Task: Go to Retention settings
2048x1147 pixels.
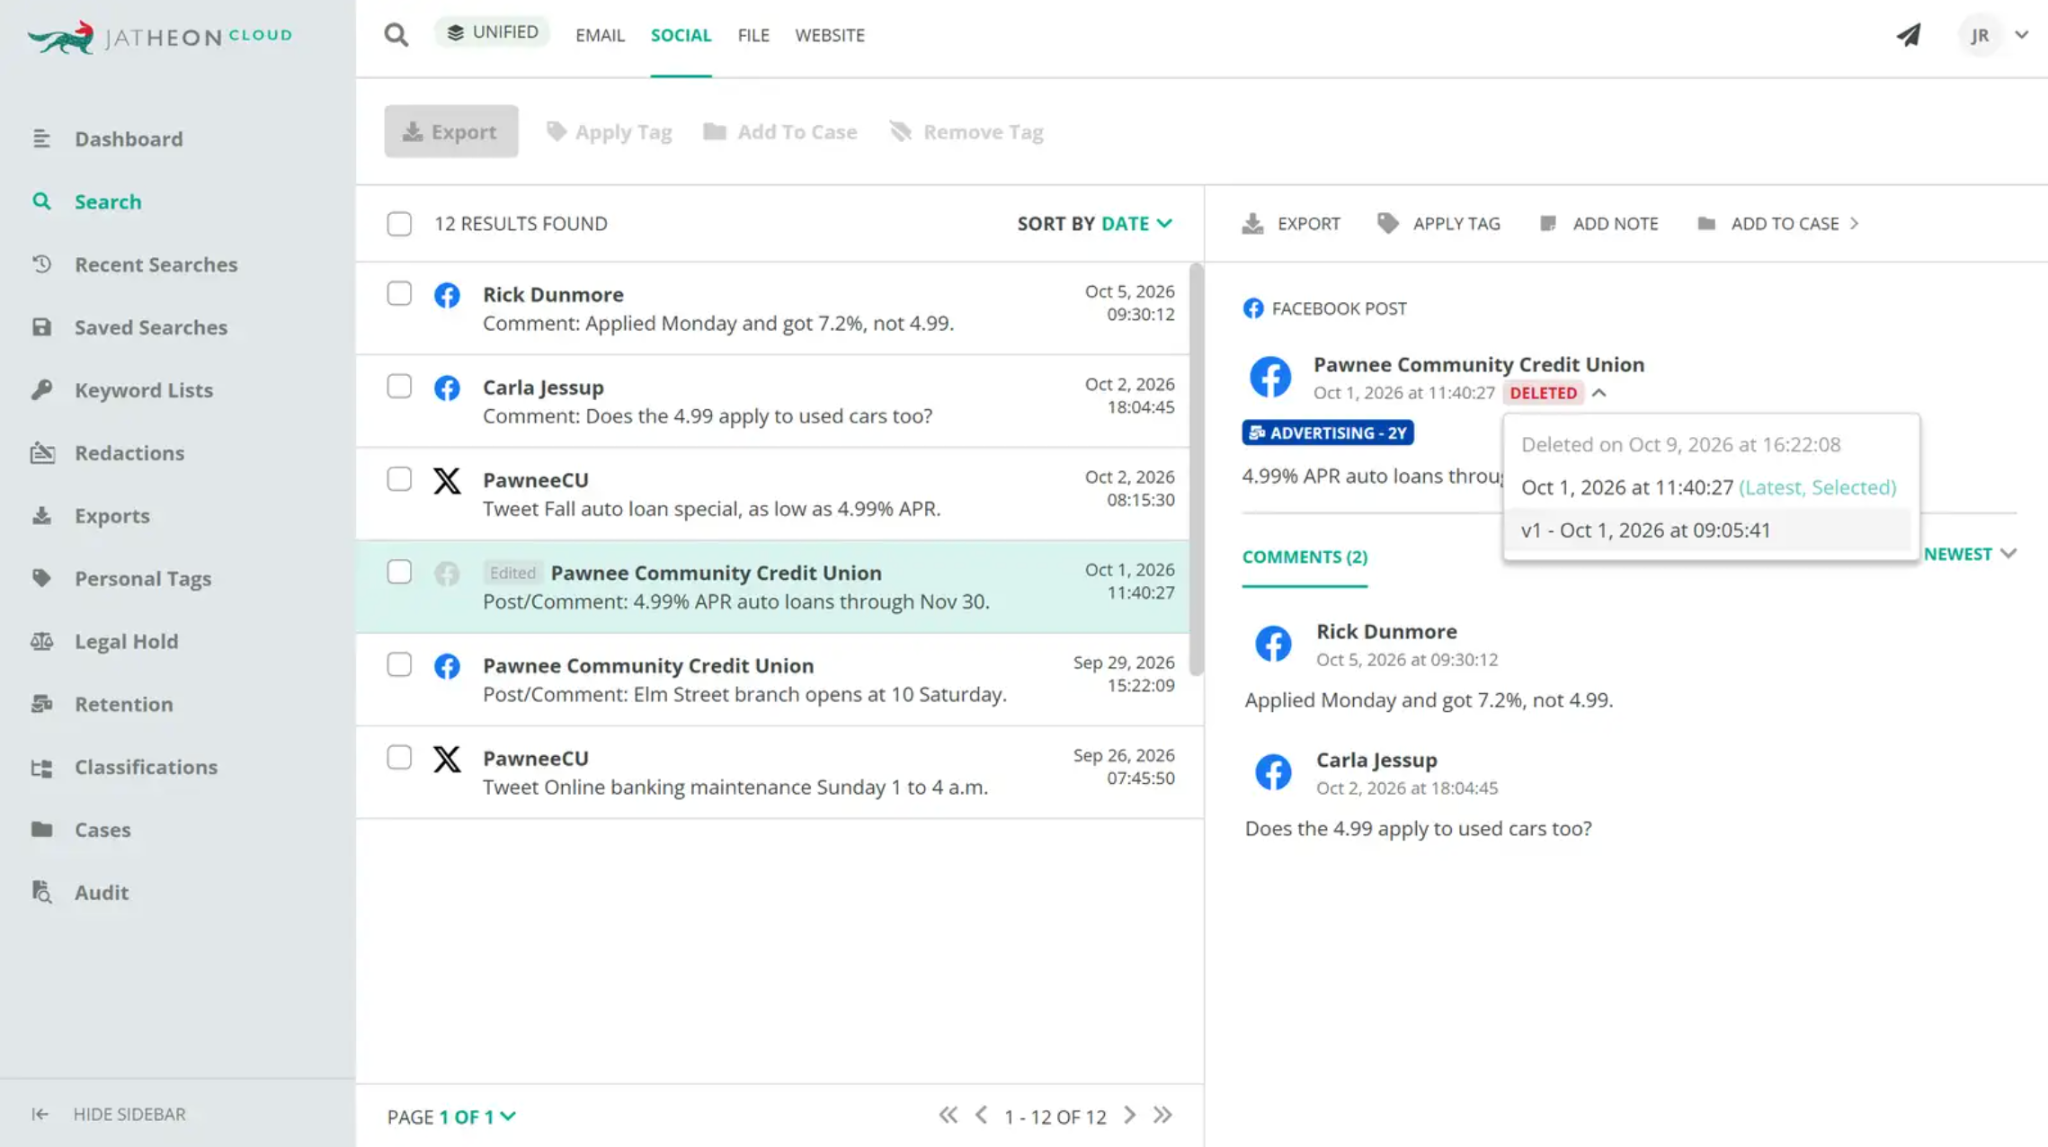Action: coord(124,705)
